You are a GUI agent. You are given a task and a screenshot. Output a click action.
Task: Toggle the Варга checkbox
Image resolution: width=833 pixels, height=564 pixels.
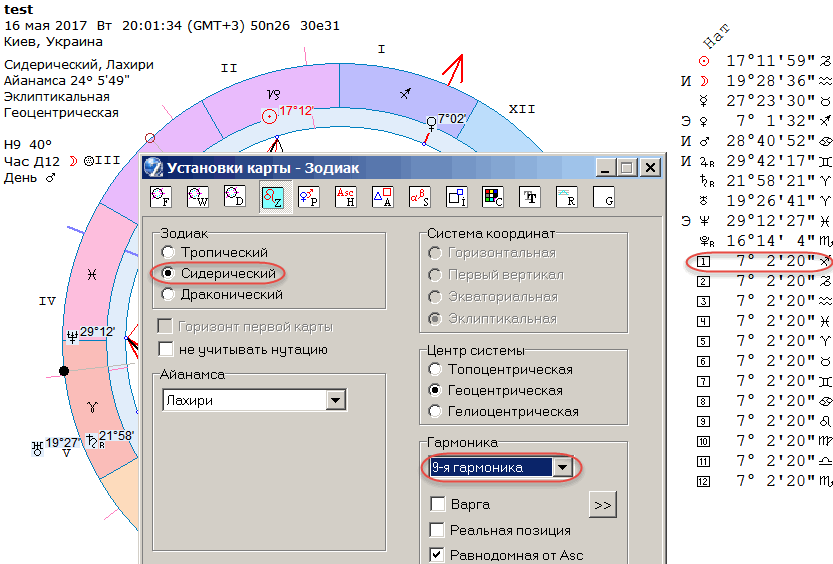click(x=437, y=503)
